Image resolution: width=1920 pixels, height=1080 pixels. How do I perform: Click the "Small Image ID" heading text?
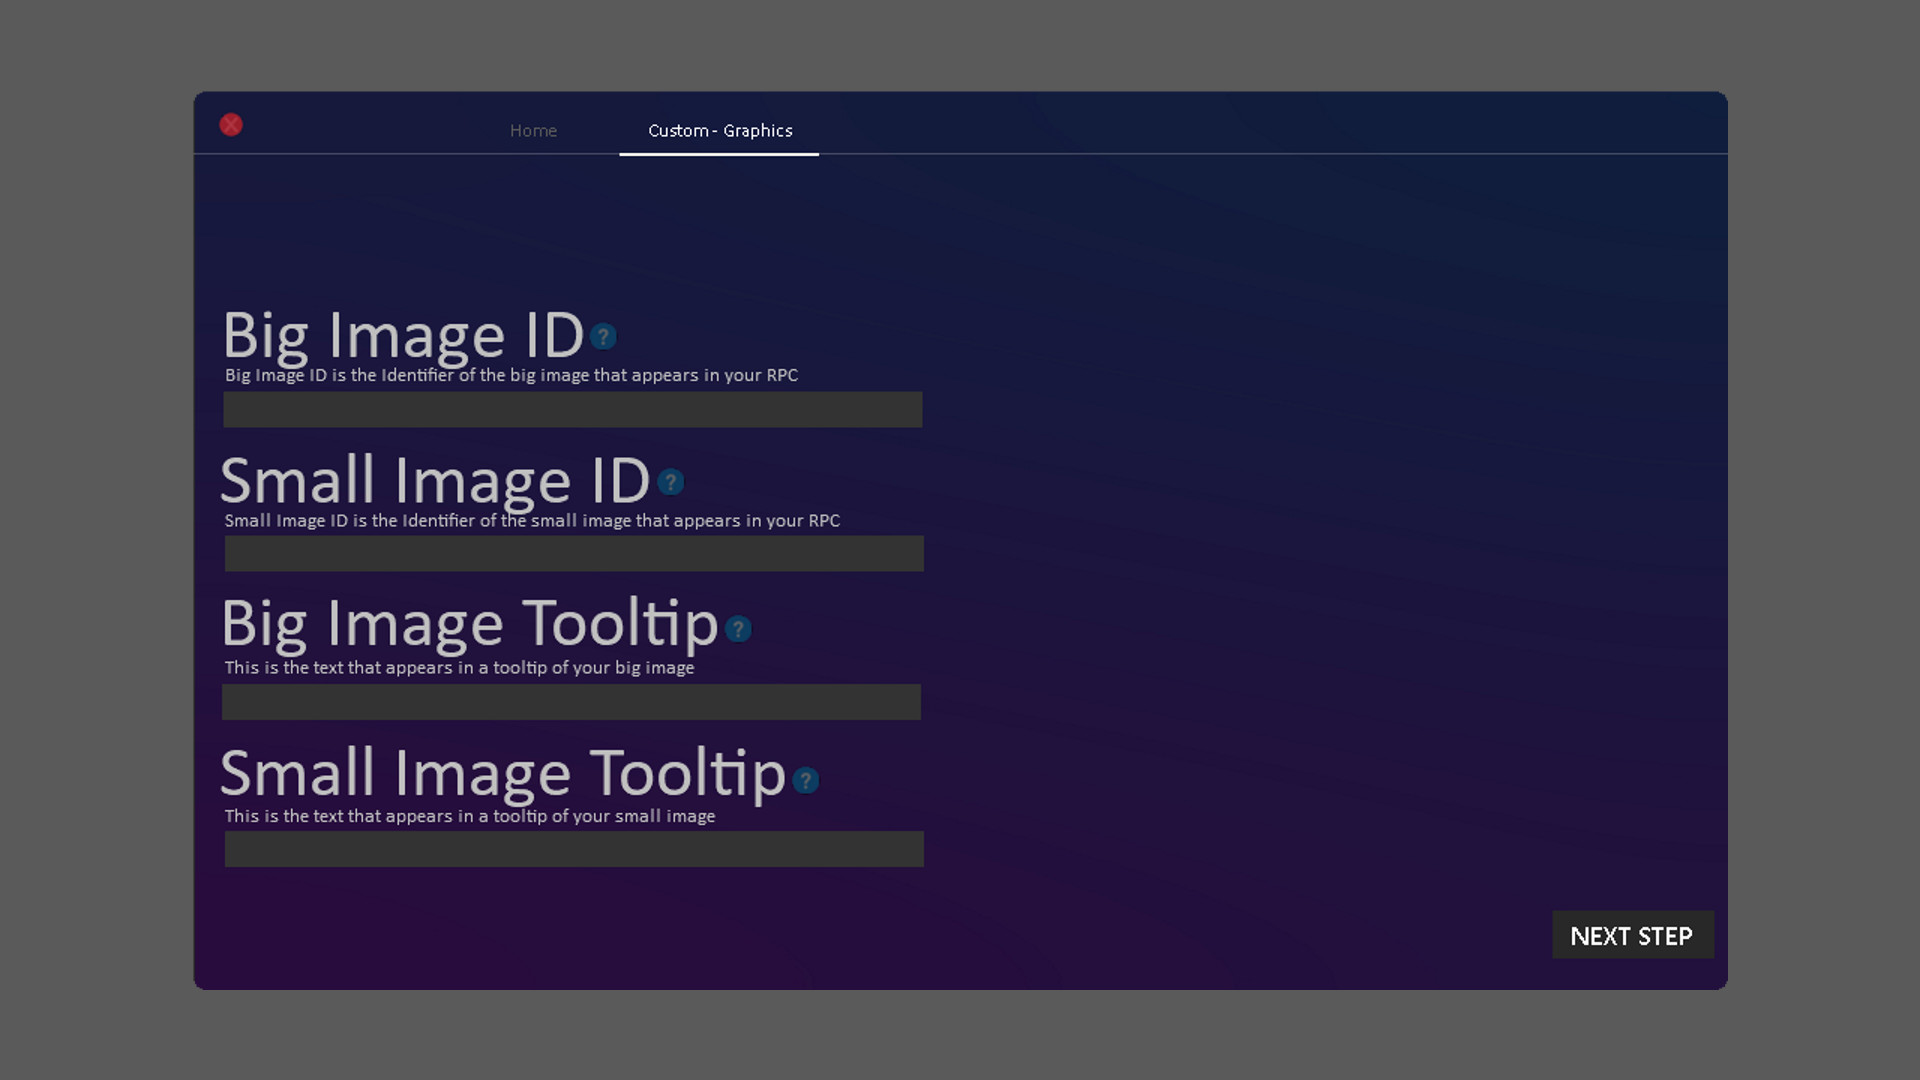pyautogui.click(x=435, y=481)
